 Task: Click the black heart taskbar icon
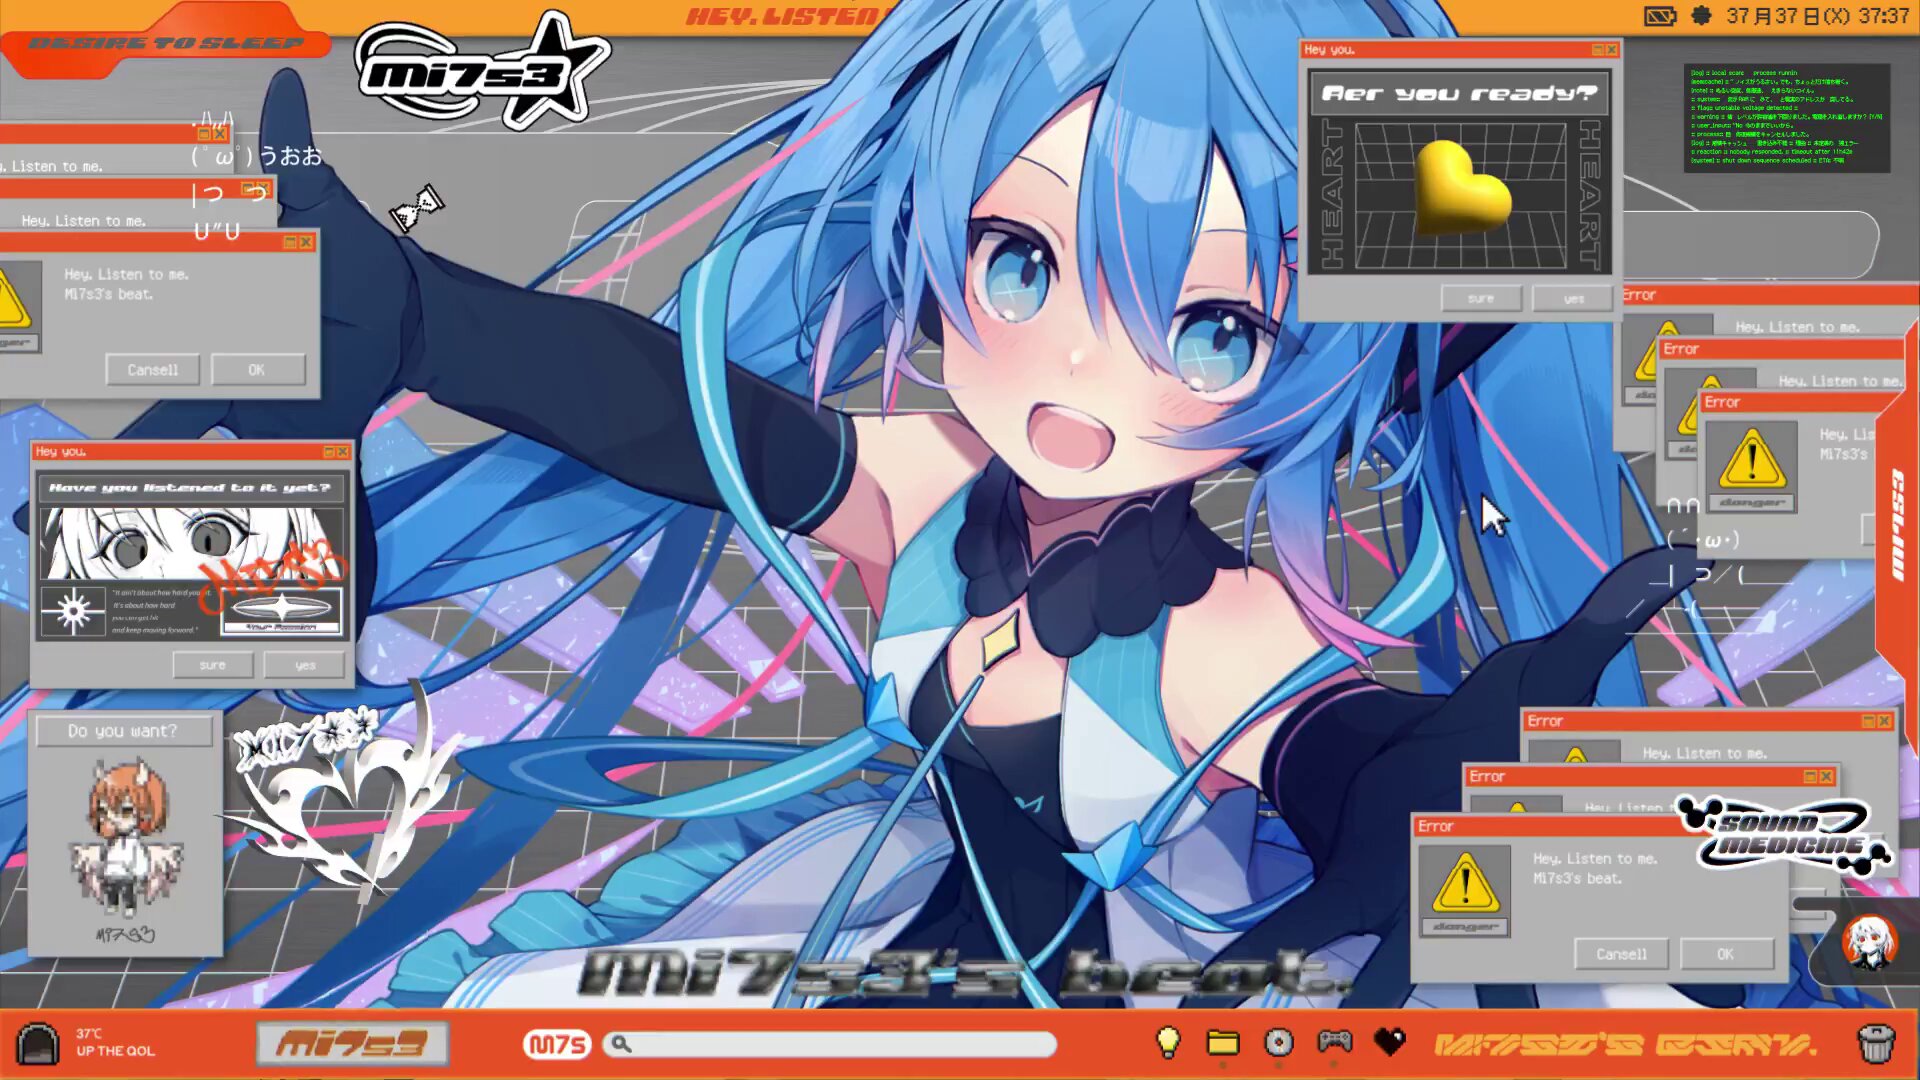point(1389,1042)
